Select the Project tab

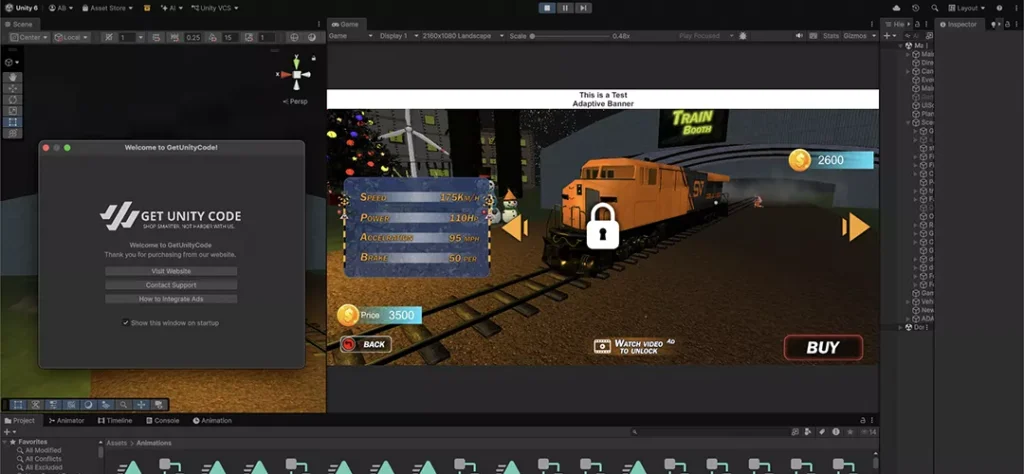(x=20, y=420)
